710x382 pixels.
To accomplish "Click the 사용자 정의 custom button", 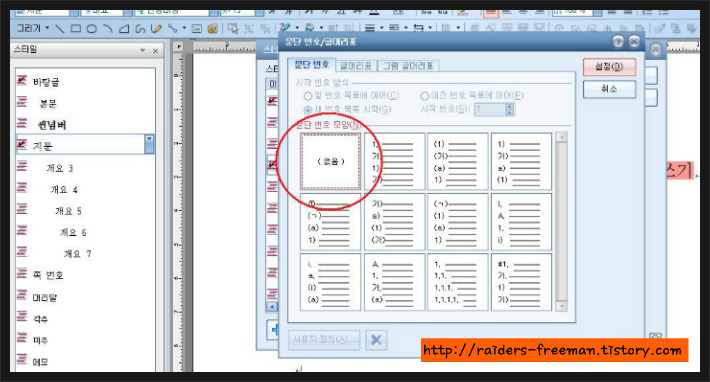I will coord(324,339).
